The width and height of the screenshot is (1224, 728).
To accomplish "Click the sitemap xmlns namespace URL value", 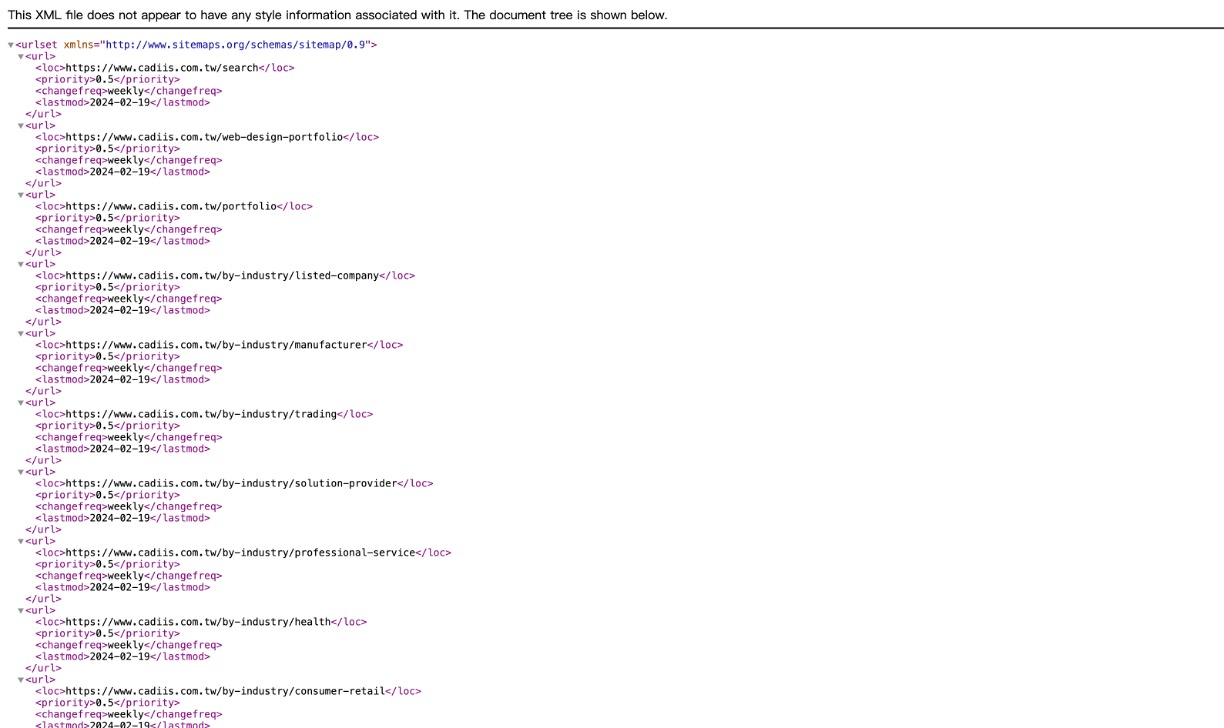I will click(x=237, y=45).
